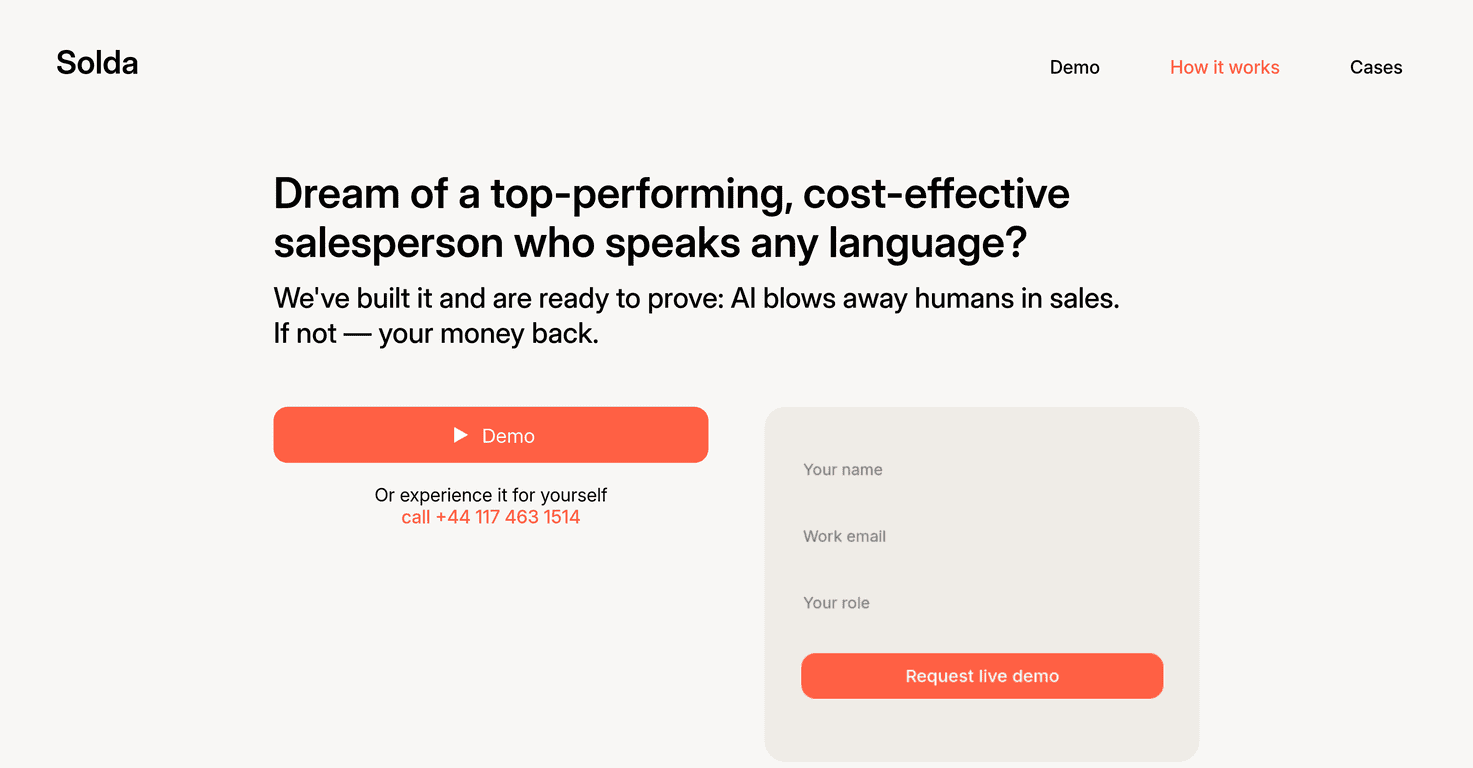Click the word call in the phone link
Screen dimensions: 1473x768
click(x=417, y=517)
